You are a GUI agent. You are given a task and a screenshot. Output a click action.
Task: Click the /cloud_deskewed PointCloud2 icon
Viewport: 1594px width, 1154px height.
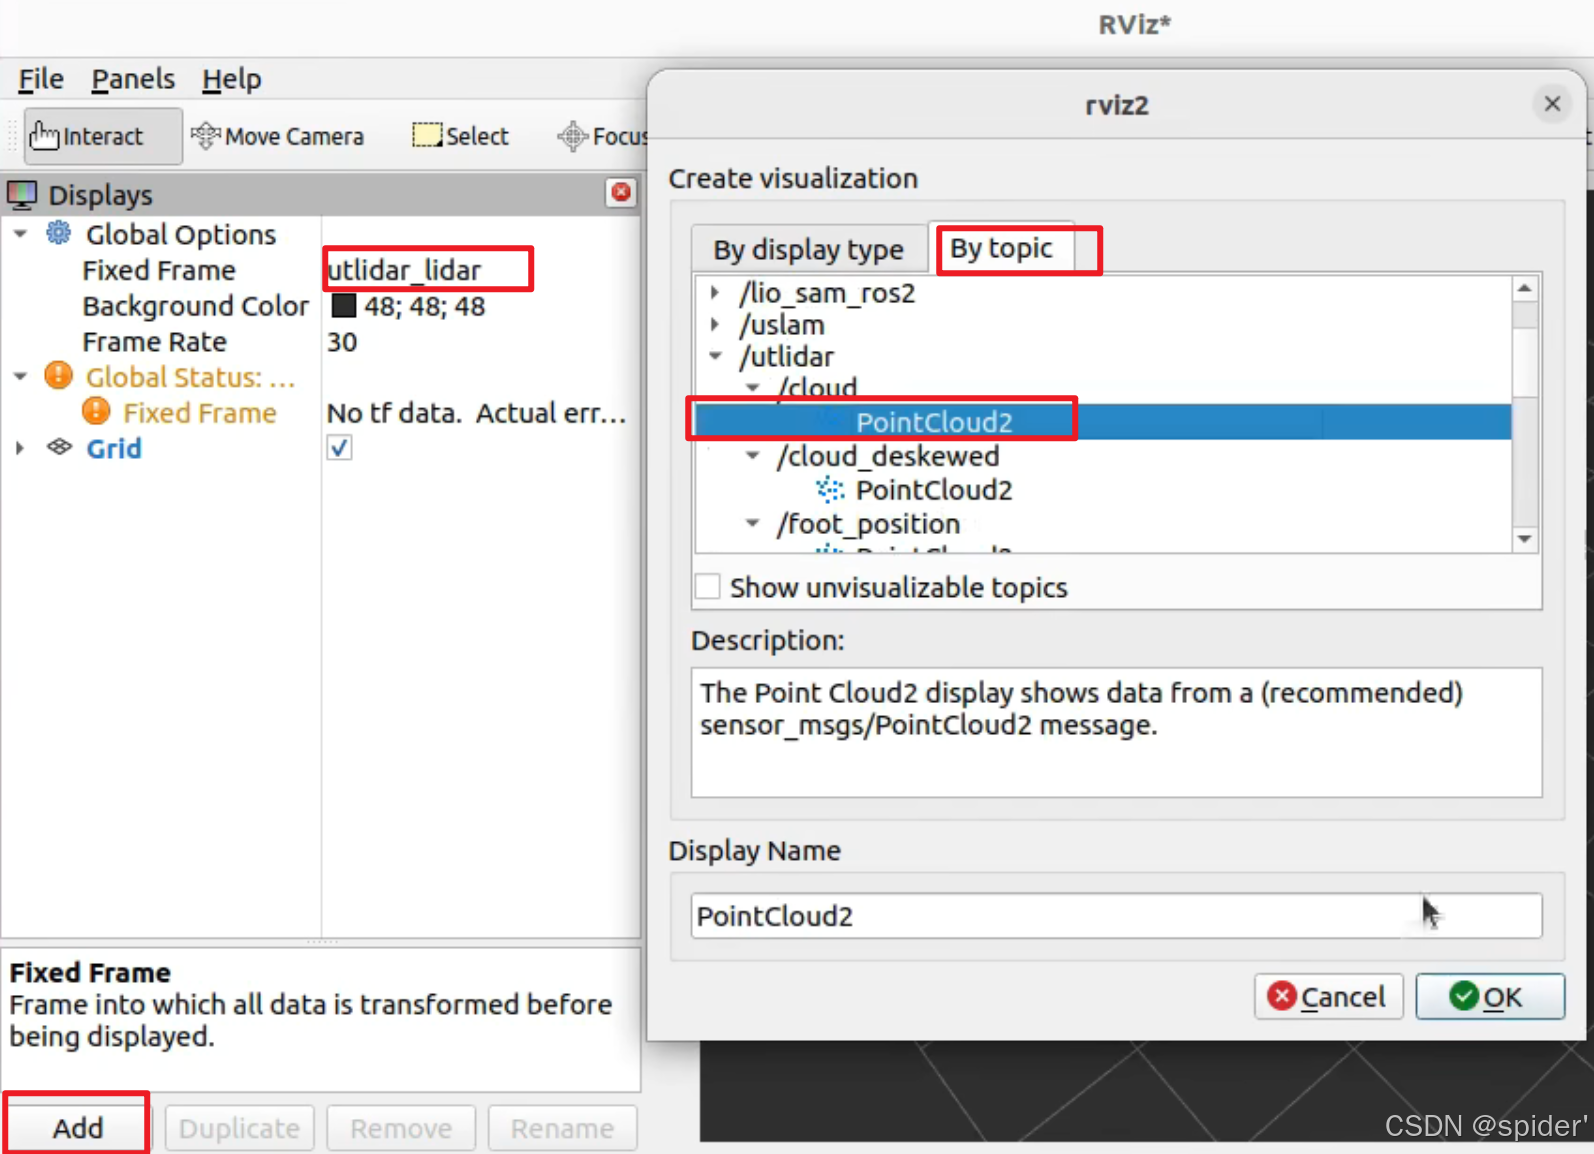(x=830, y=489)
